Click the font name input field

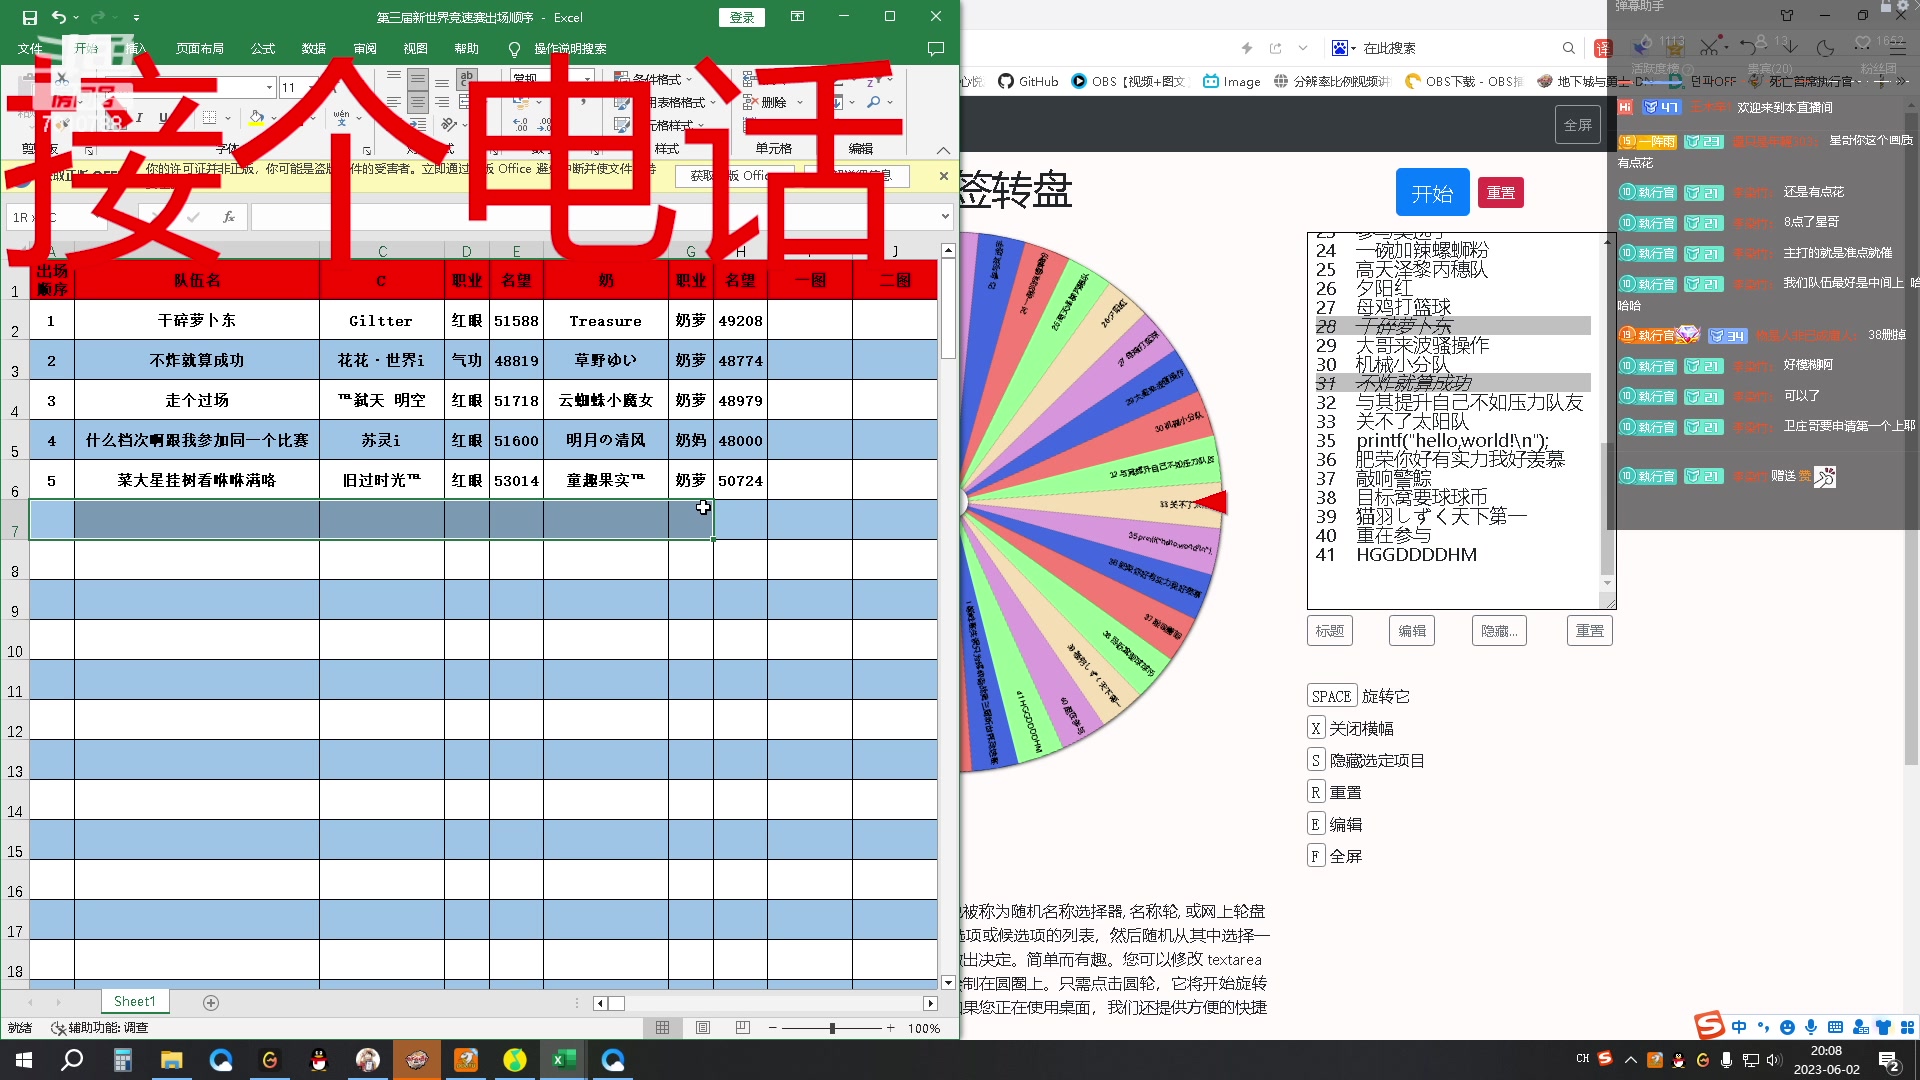[x=185, y=87]
